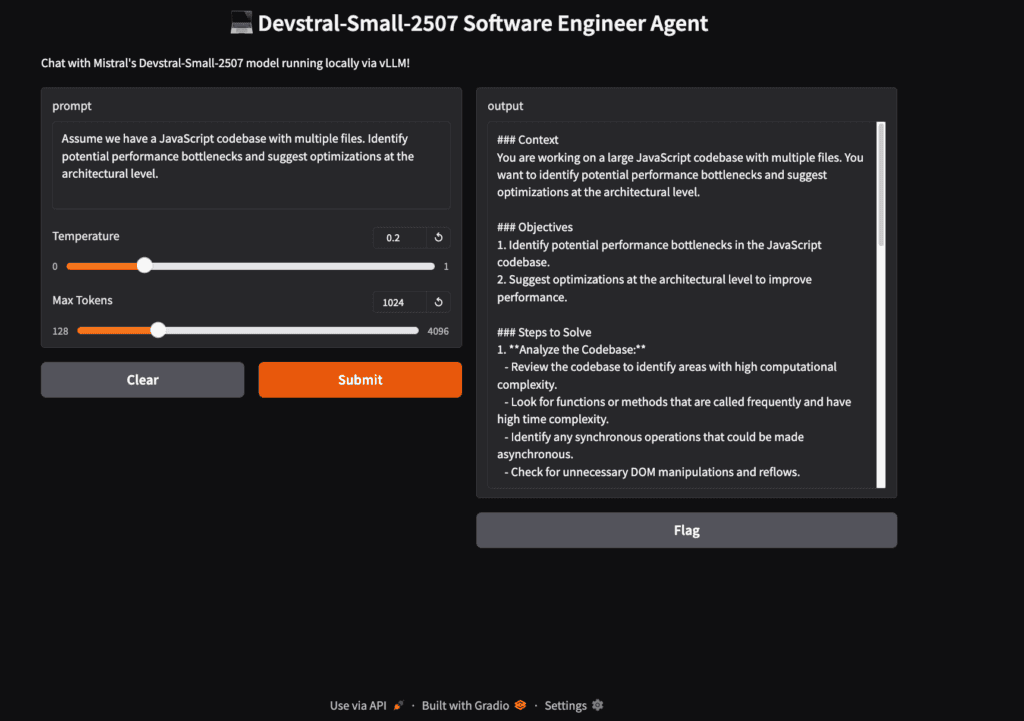Click the Temperature slider handle
Screen dimensions: 1024x721
[144, 266]
